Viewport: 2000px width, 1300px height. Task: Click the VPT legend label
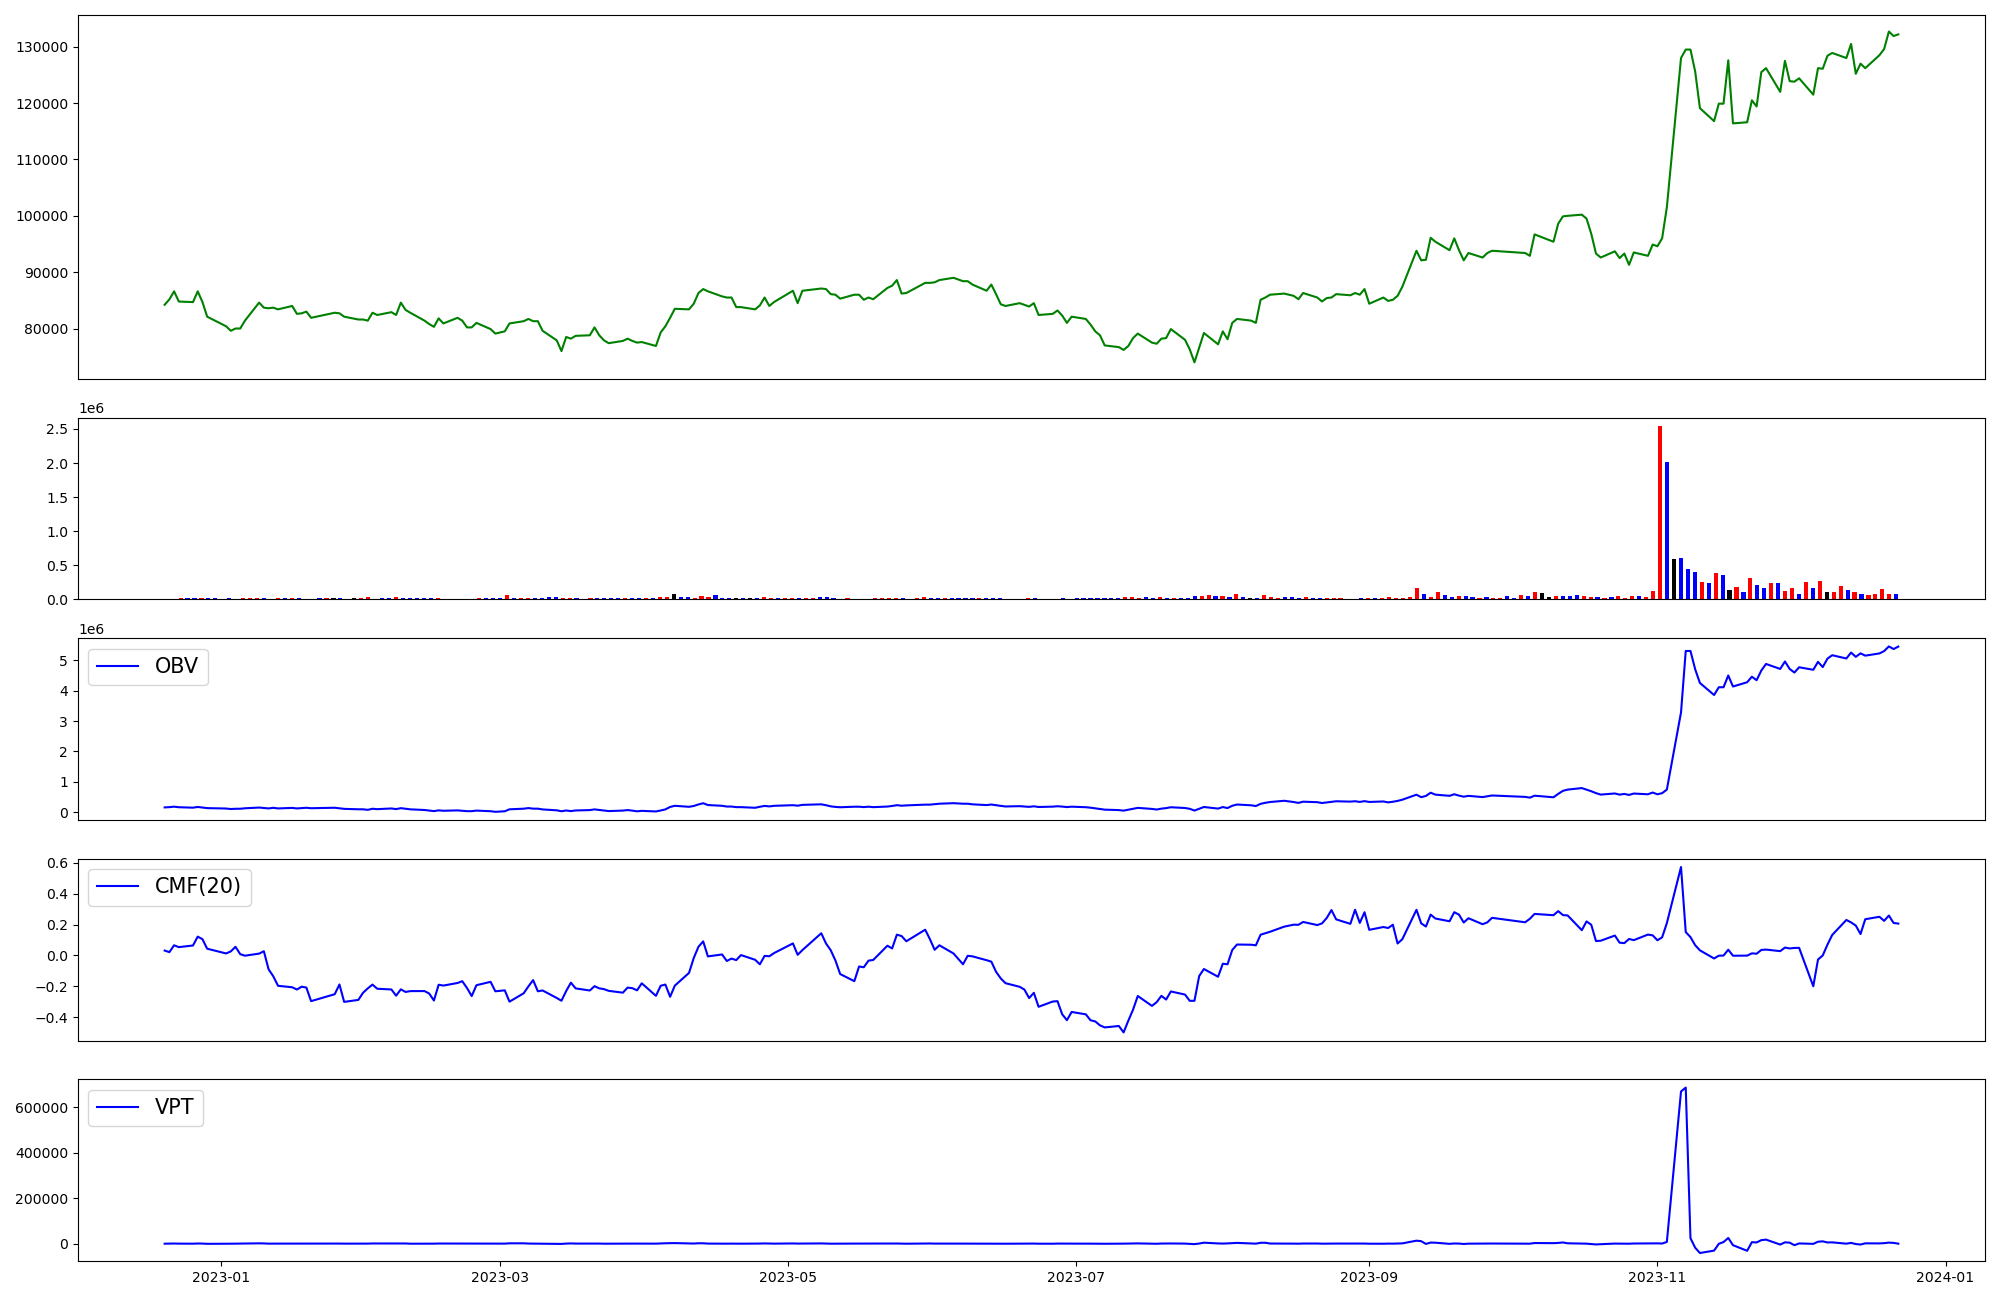pyautogui.click(x=174, y=1107)
